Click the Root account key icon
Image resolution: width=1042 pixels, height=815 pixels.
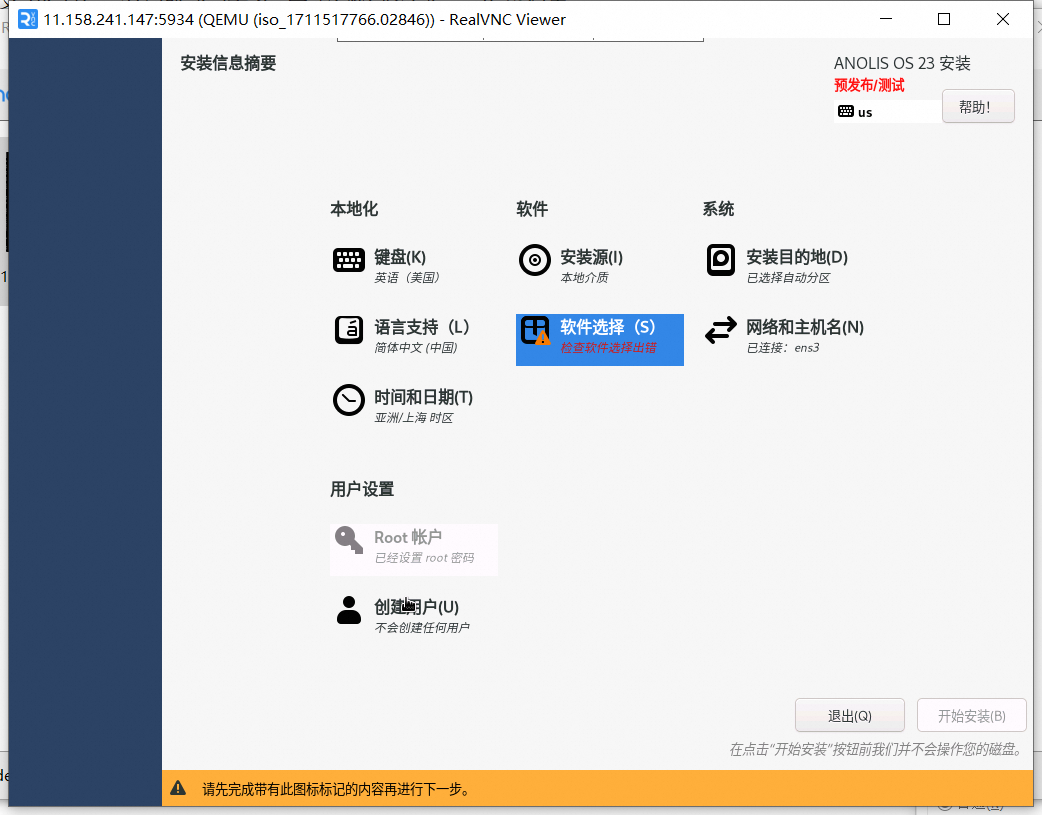pos(349,540)
